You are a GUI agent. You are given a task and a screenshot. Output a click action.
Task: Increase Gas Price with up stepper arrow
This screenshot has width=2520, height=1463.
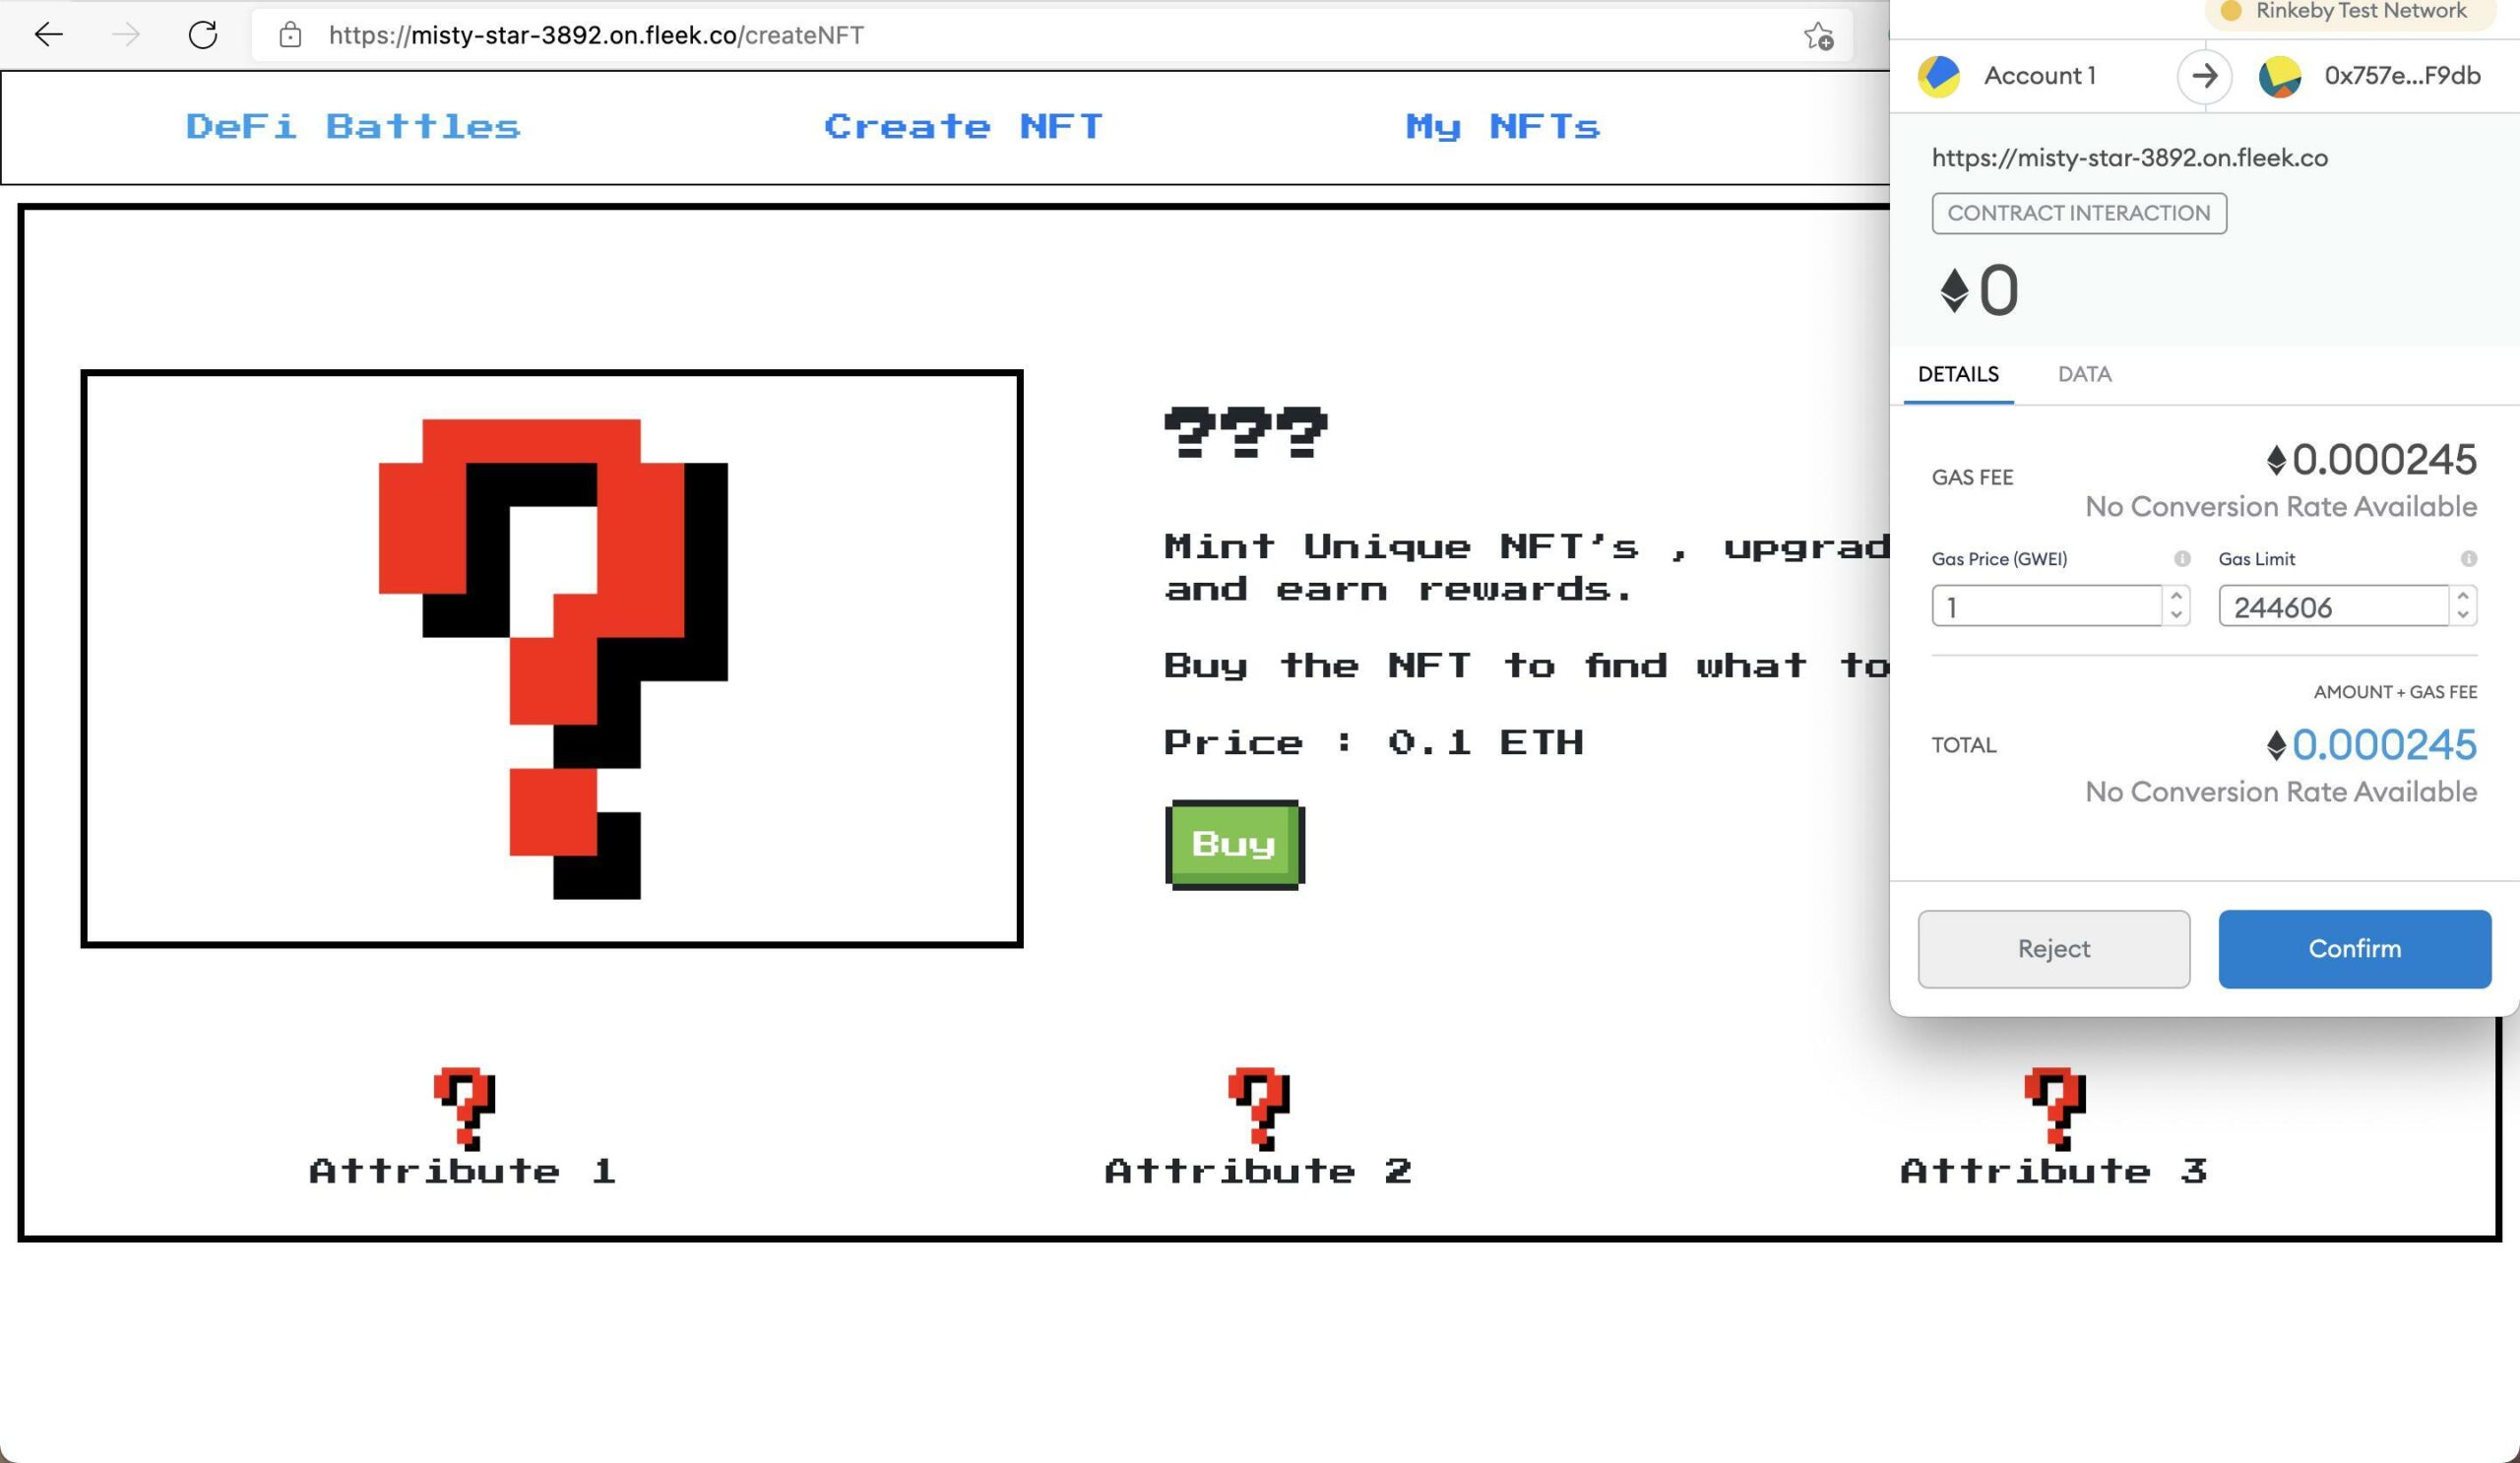click(x=2176, y=596)
